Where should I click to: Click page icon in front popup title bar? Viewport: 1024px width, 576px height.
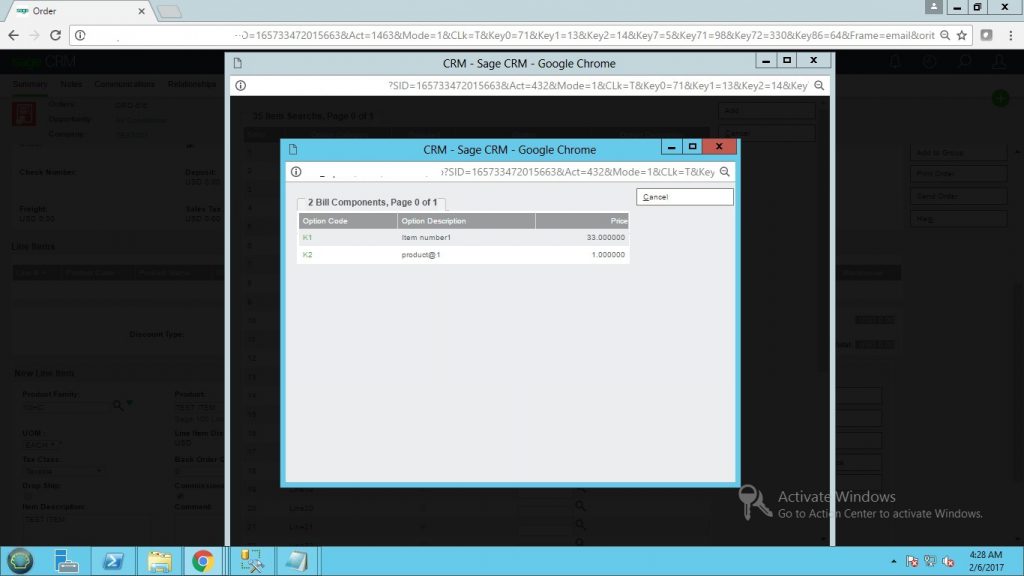pos(293,150)
